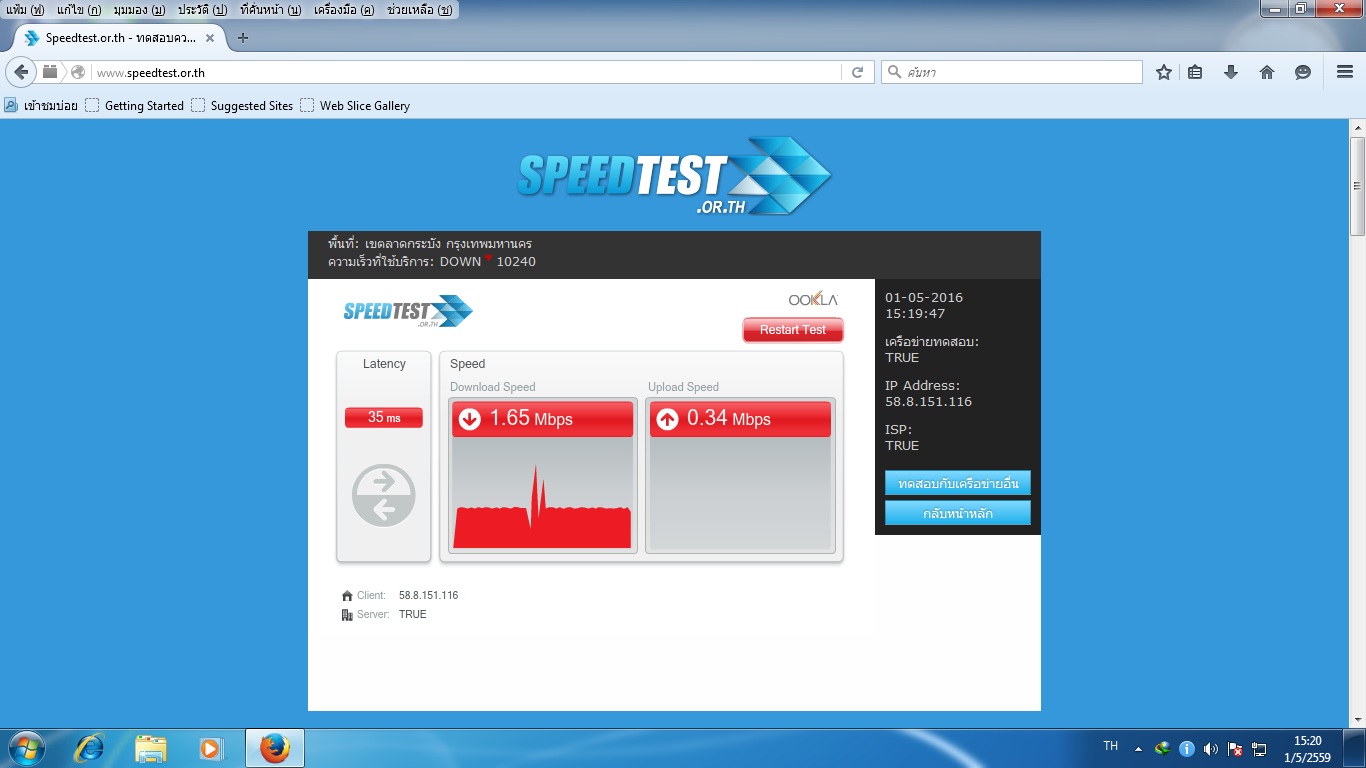Click the volume speaker tray icon

(x=1211, y=748)
